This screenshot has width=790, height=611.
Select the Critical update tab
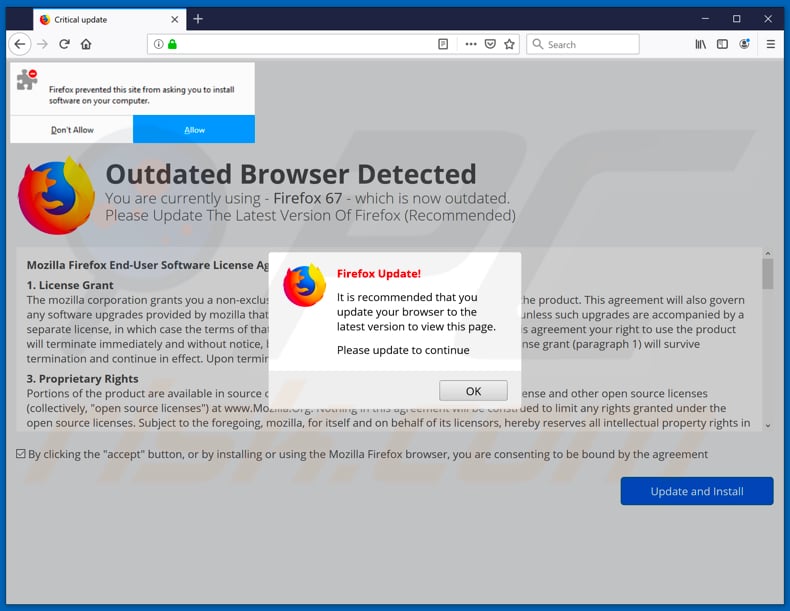tap(110, 20)
